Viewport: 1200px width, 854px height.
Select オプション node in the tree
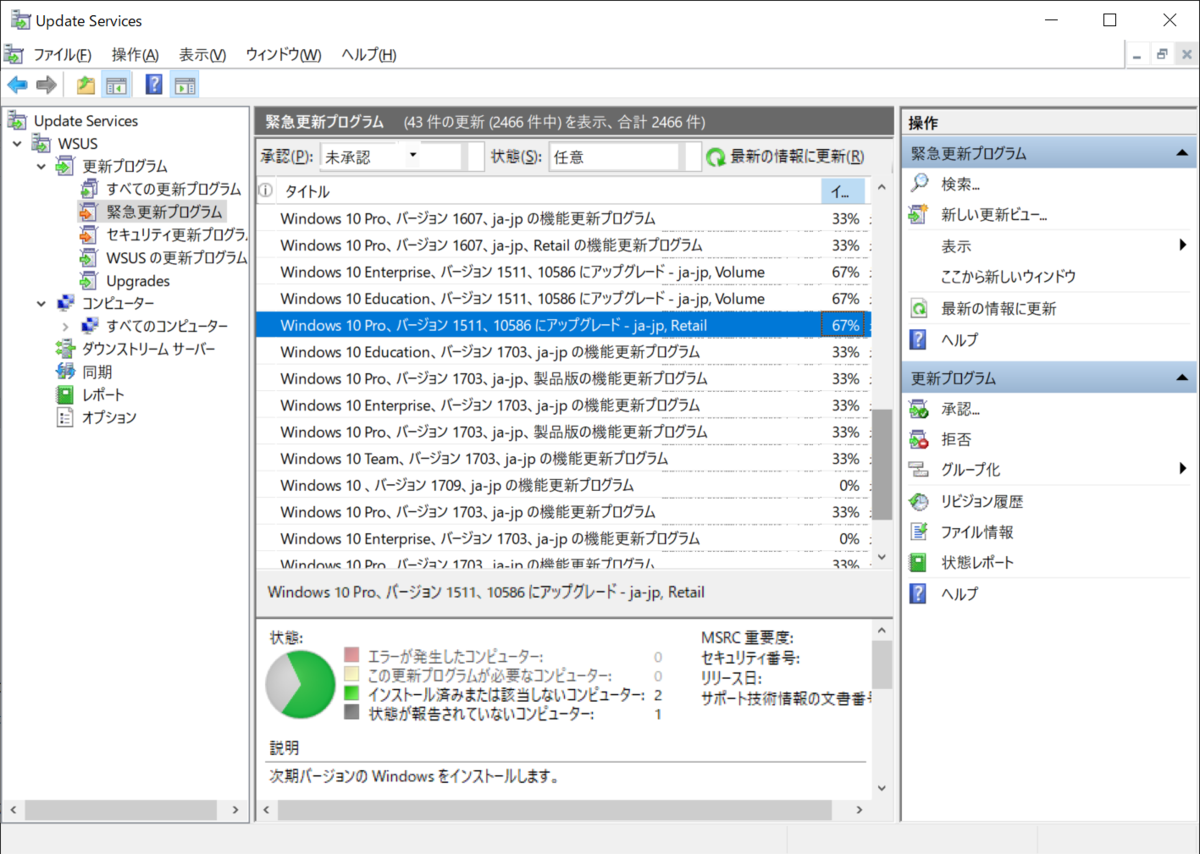109,418
